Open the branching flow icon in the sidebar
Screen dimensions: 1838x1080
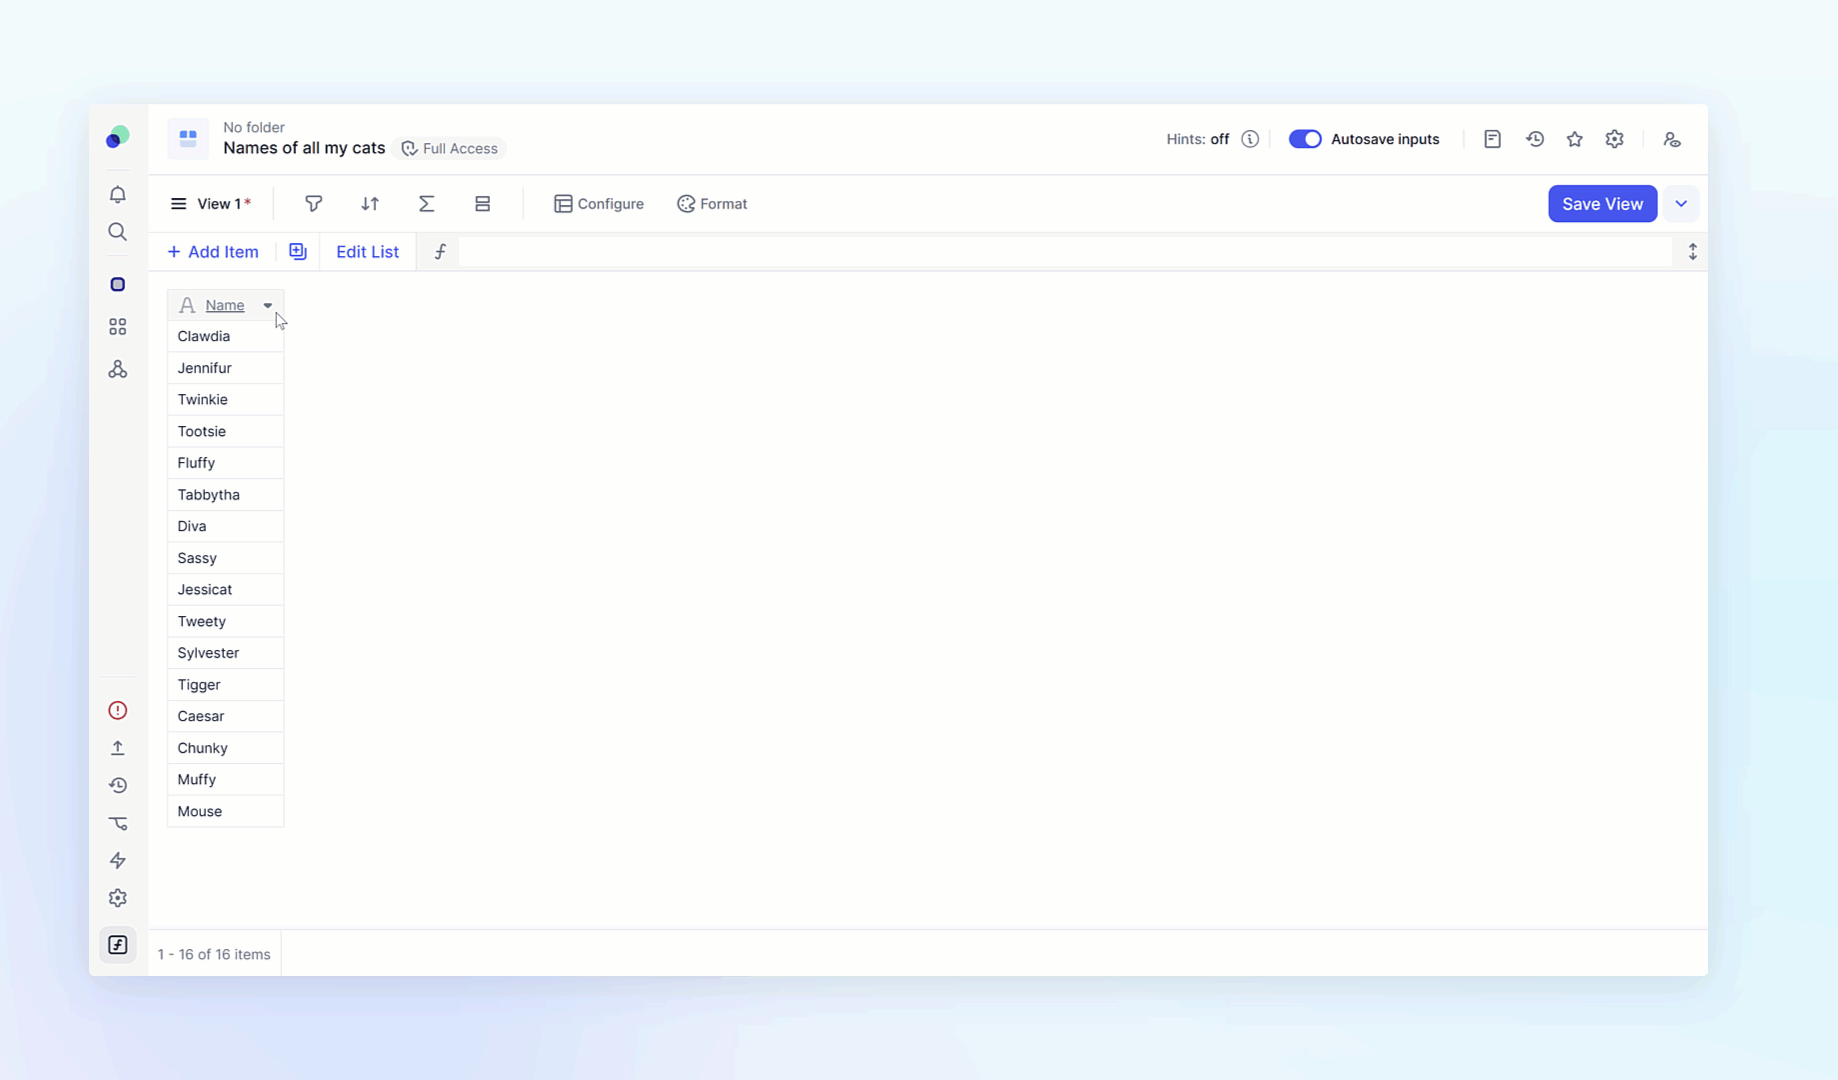[x=117, y=824]
